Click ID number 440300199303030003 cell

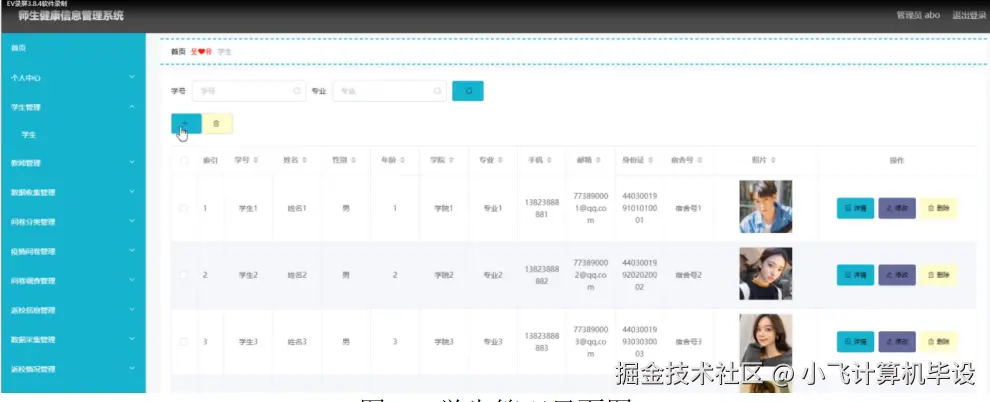(639, 342)
